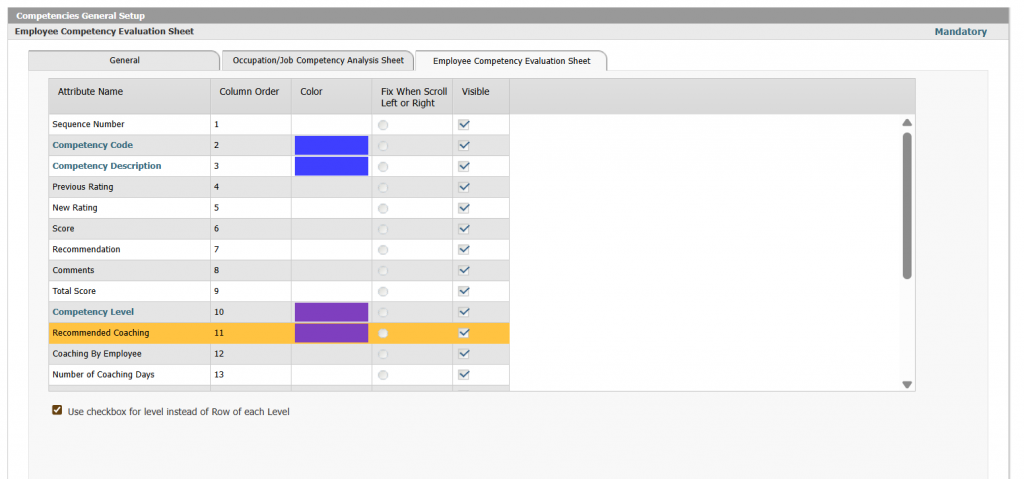This screenshot has width=1024, height=479.
Task: Click the Mandatory link
Action: pos(960,31)
